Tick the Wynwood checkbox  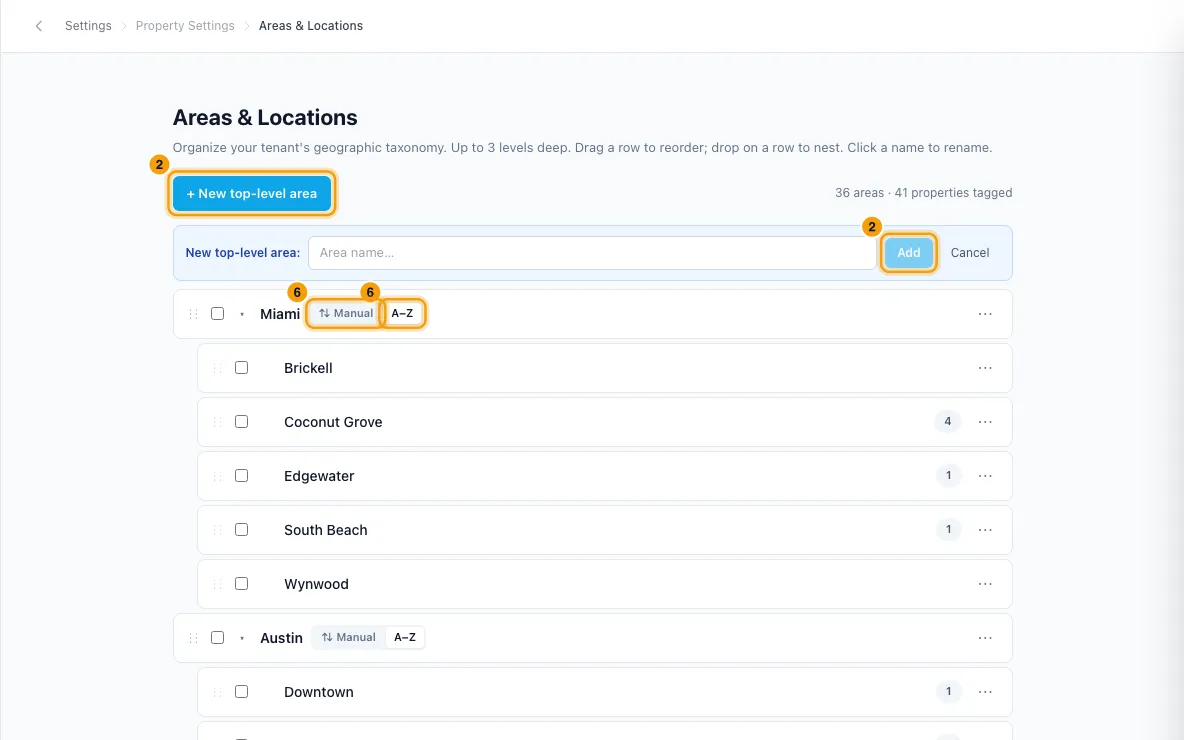(x=242, y=584)
